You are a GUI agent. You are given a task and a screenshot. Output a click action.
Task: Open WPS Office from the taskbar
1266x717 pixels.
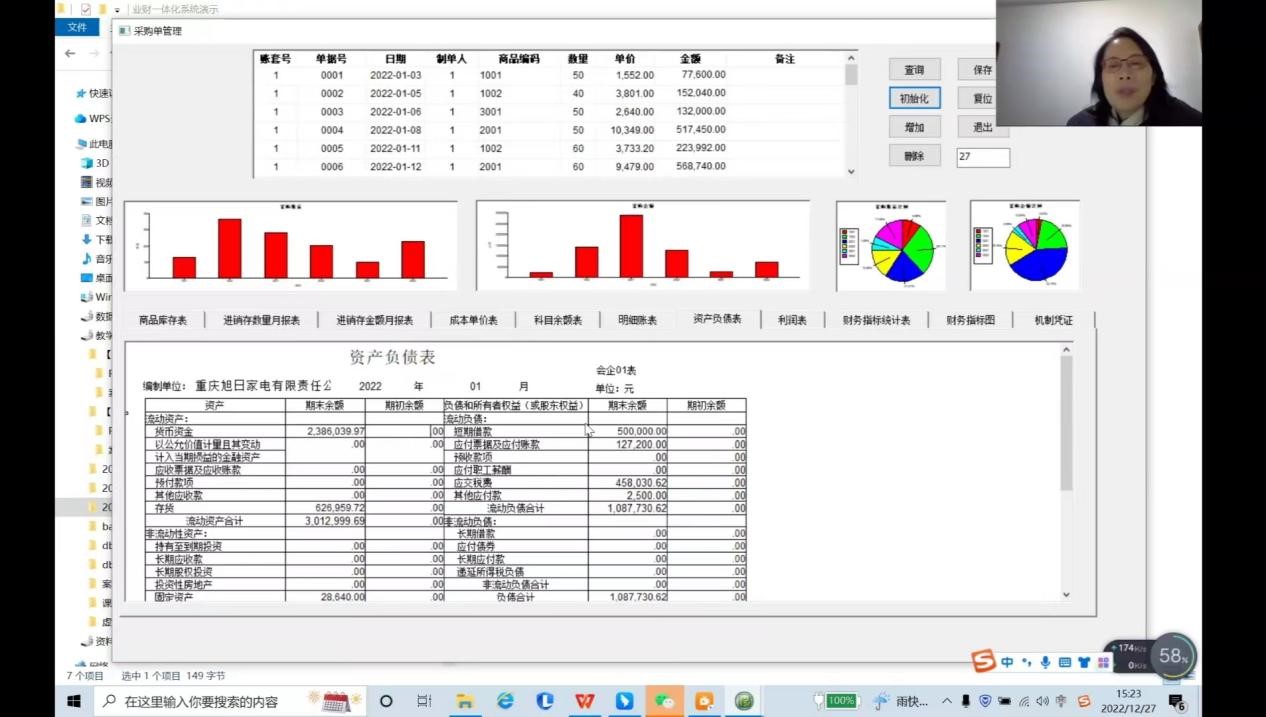tap(585, 701)
